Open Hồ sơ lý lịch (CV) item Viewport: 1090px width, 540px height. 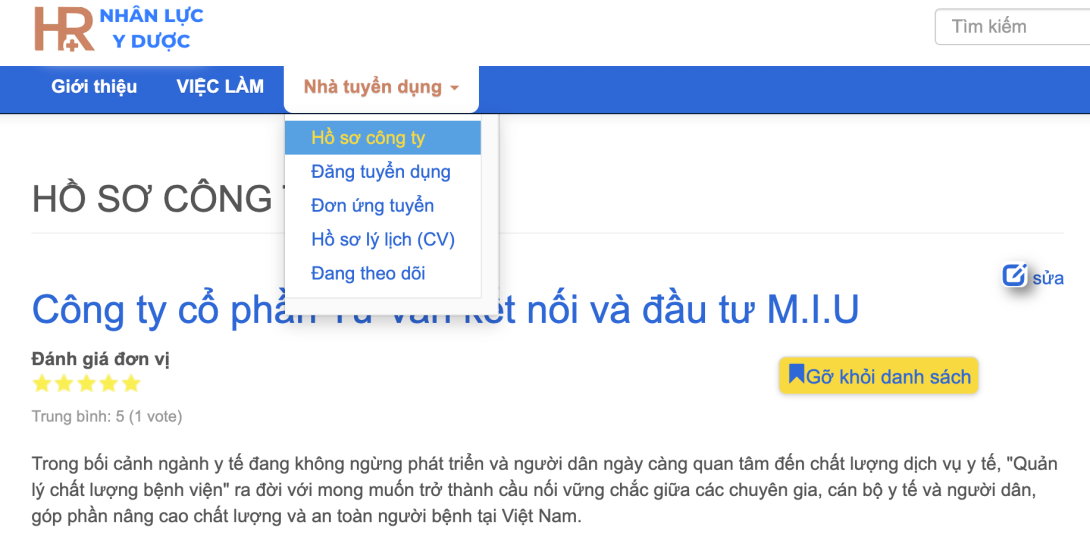pos(383,240)
